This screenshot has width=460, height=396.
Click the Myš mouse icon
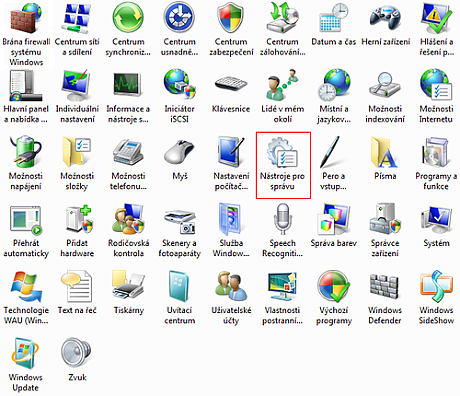click(x=179, y=152)
